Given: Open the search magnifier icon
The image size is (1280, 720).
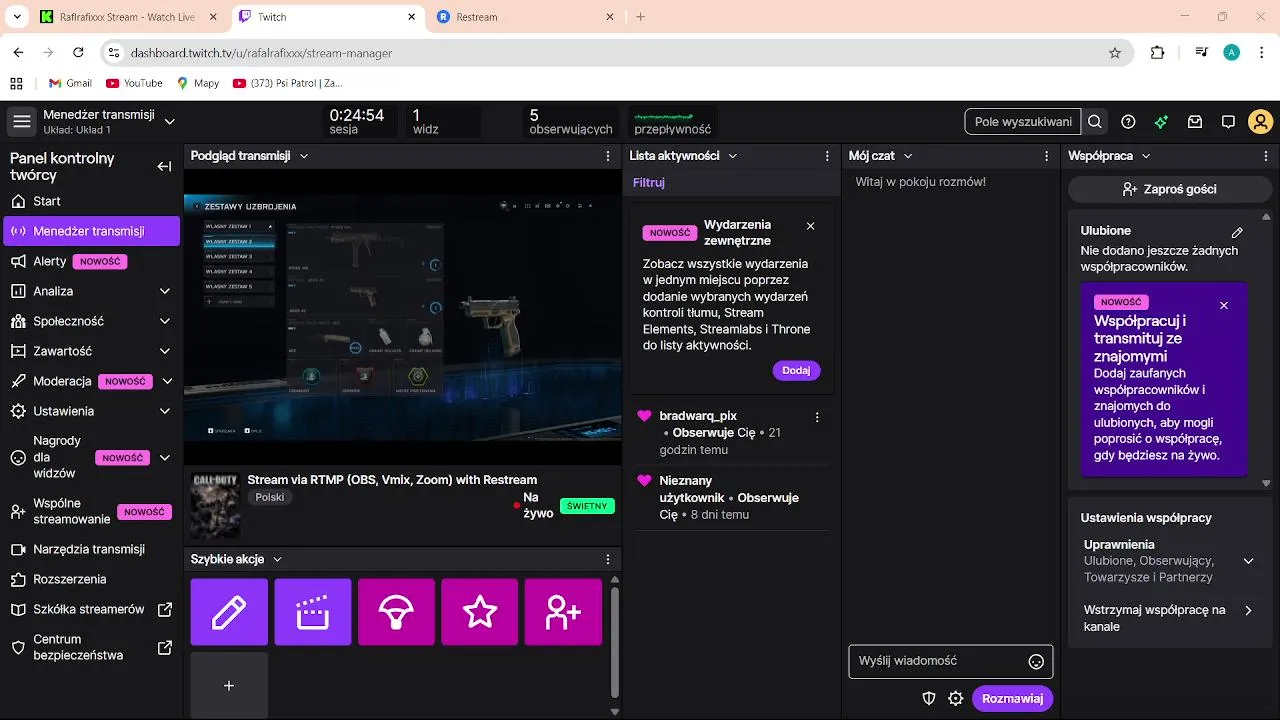Looking at the screenshot, I should pos(1095,122).
